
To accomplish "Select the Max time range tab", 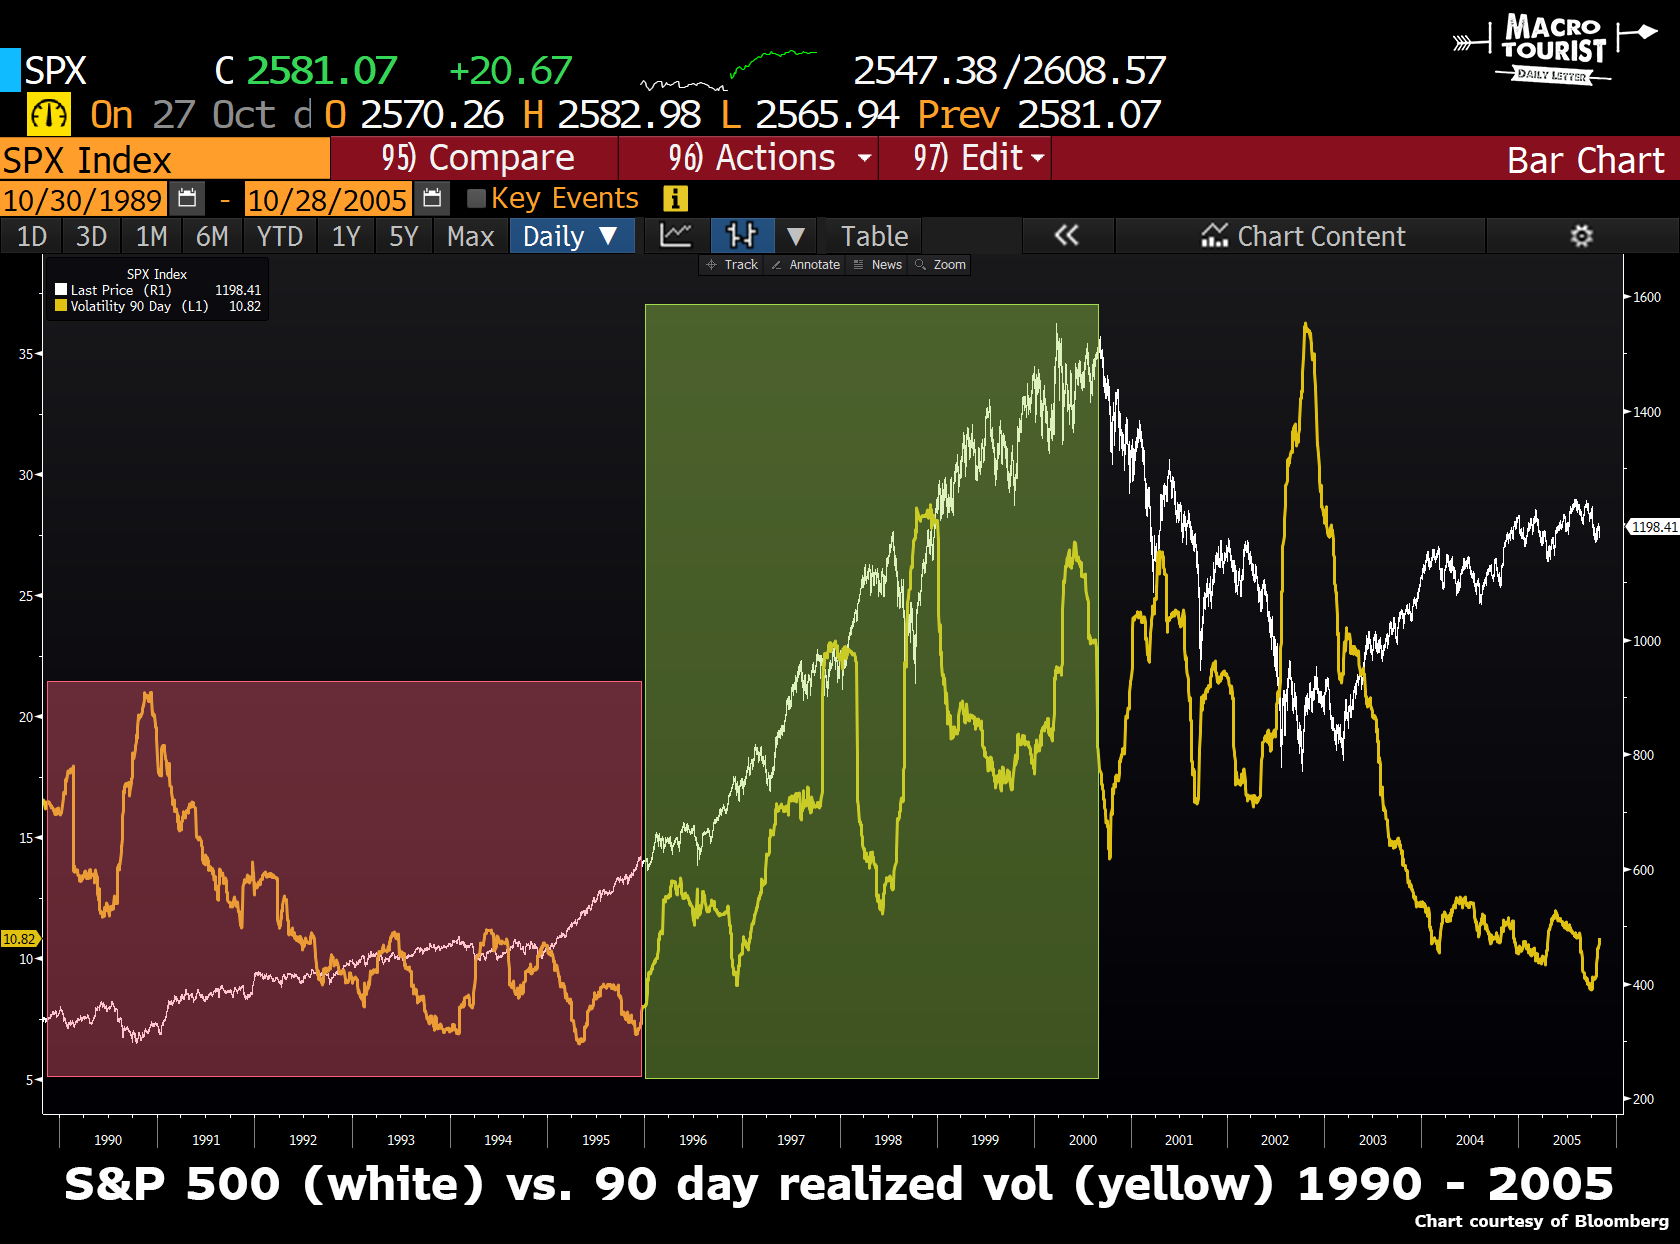I will [470, 236].
